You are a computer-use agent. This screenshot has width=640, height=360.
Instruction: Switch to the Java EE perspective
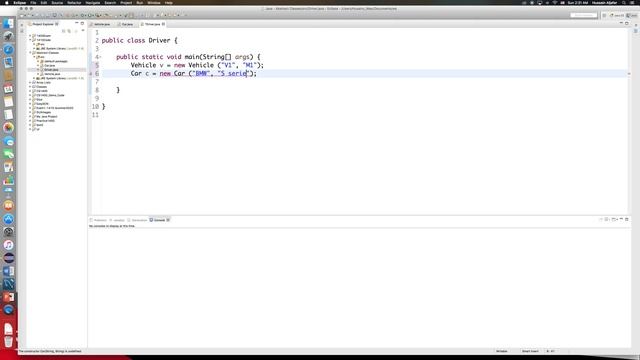click(617, 15)
